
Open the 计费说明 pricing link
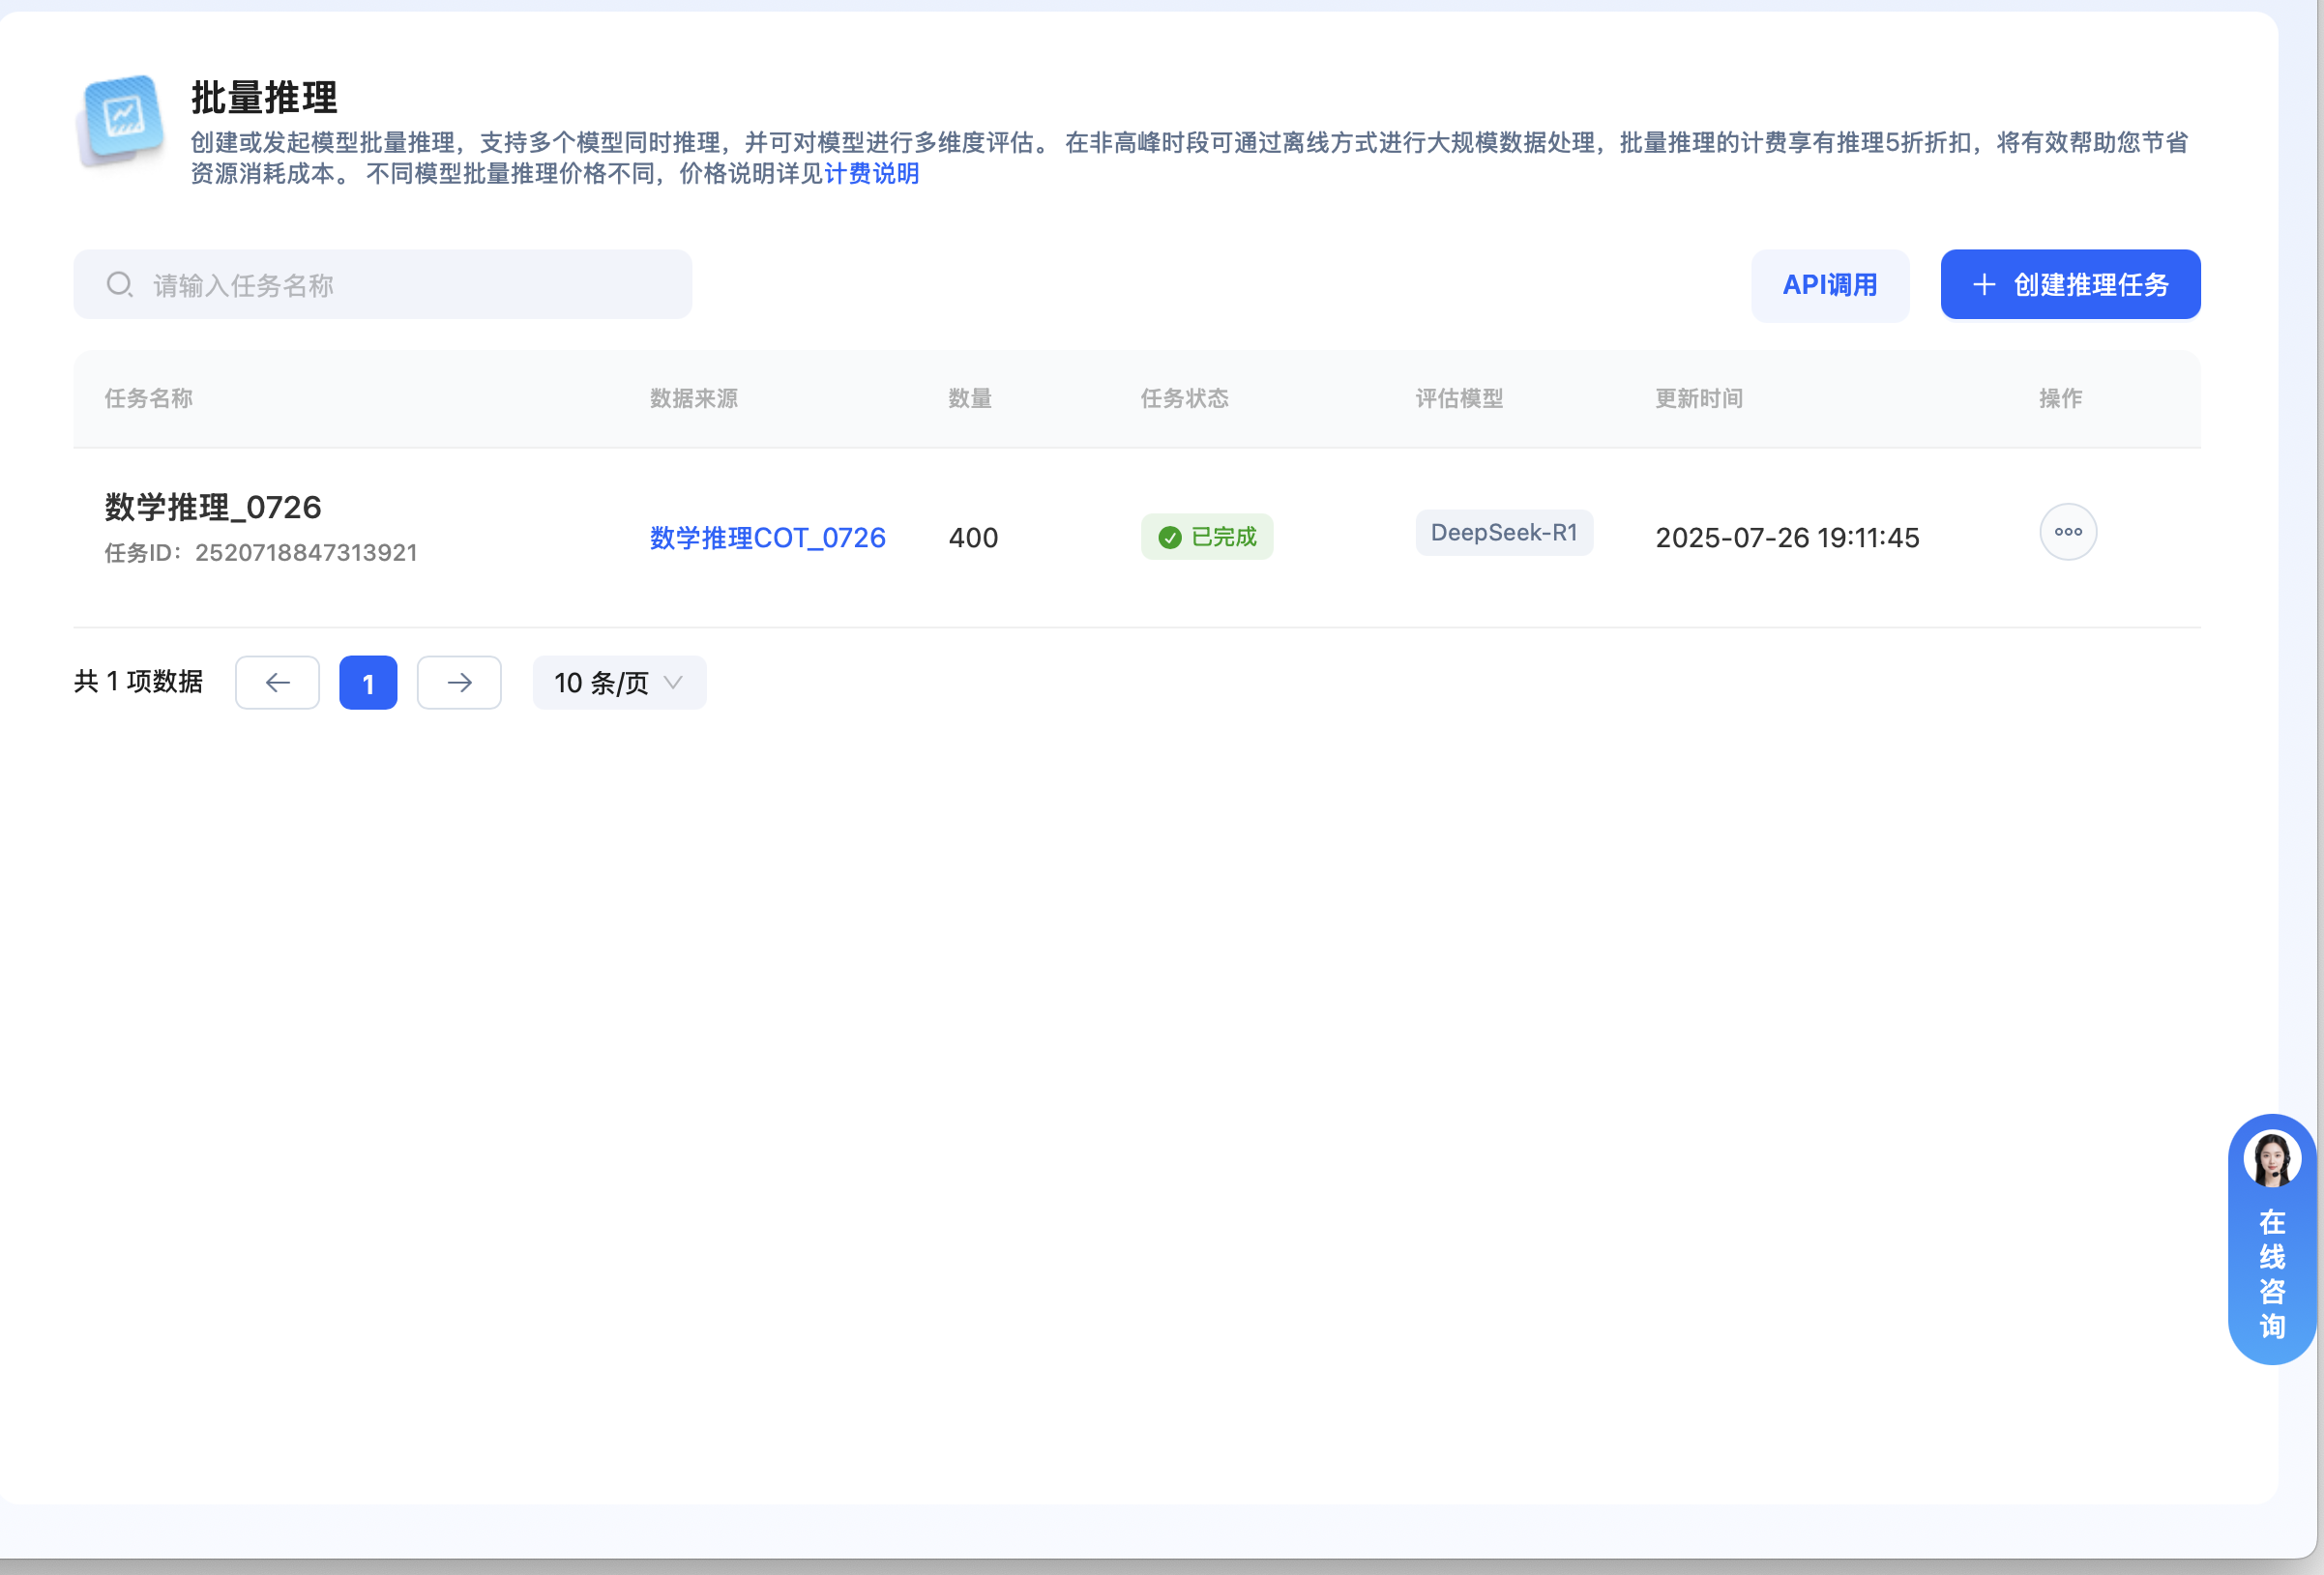[x=872, y=173]
